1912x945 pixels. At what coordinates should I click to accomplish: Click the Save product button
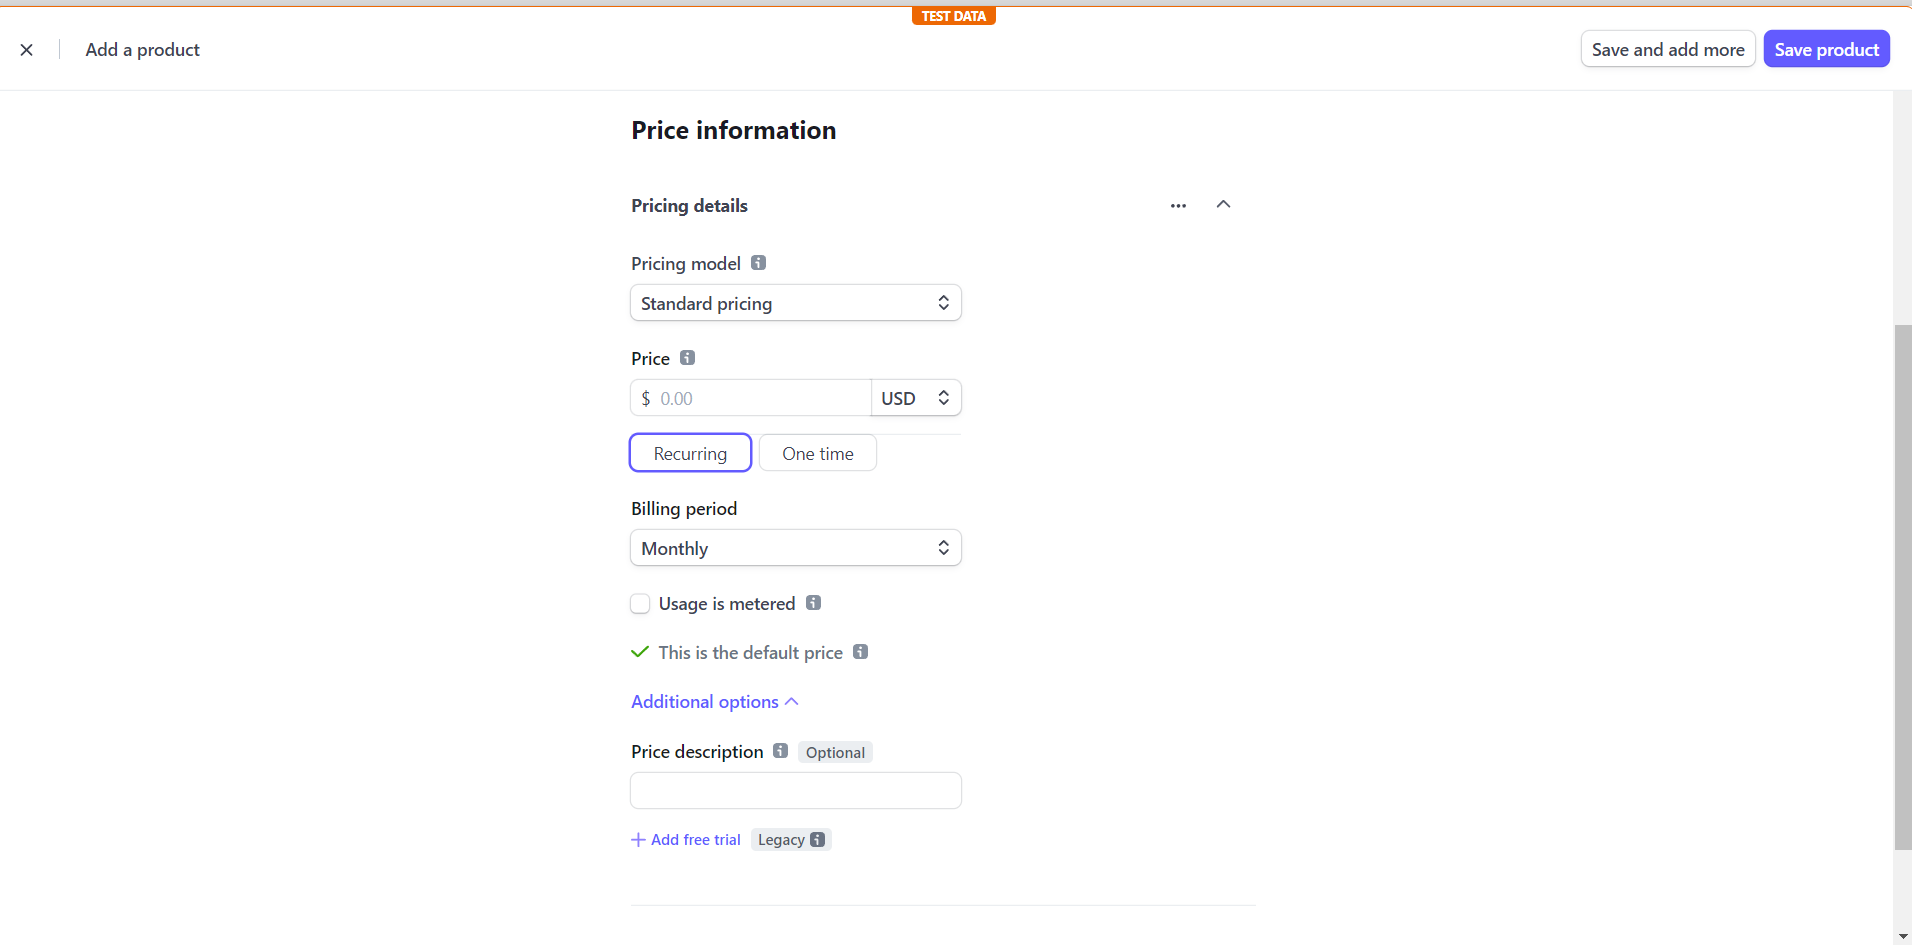1825,49
